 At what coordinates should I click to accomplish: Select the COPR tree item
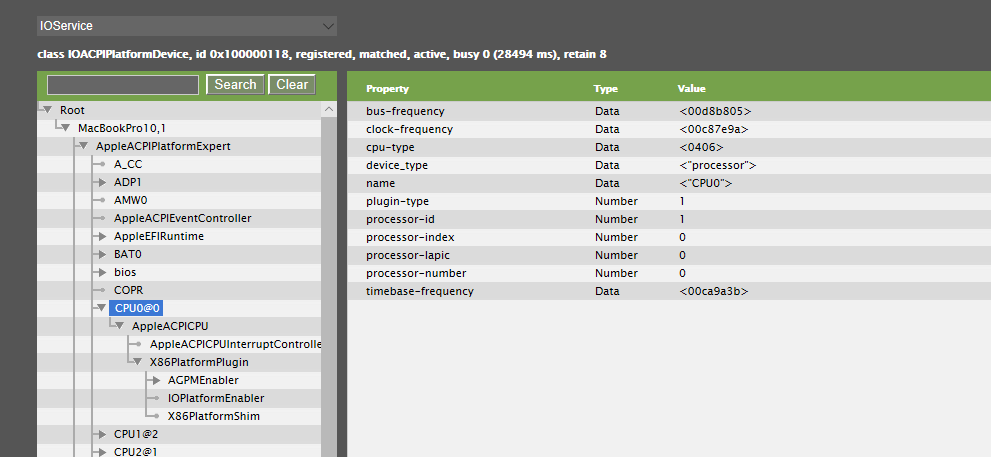[128, 290]
